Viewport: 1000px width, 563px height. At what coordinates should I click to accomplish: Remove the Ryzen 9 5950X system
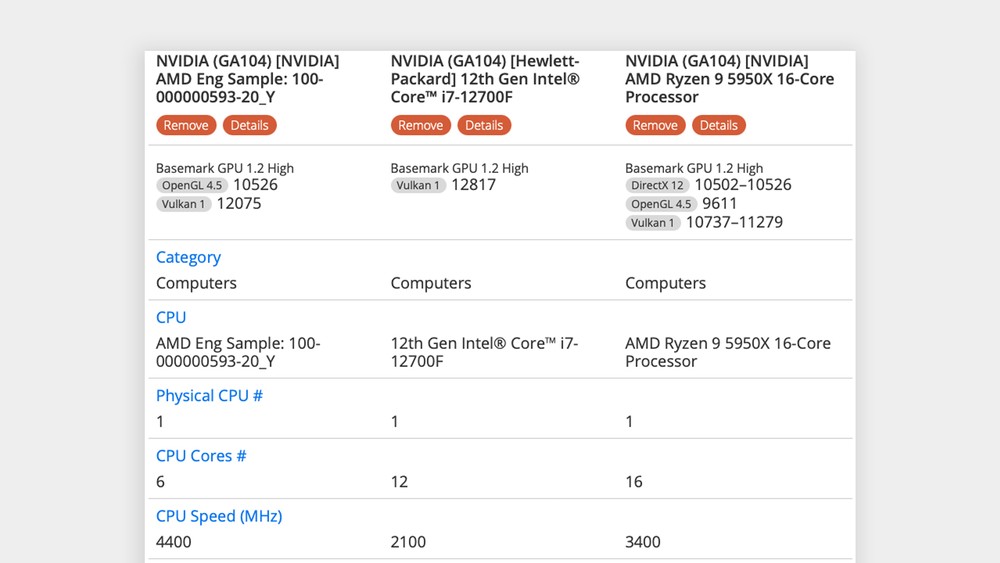coord(655,125)
